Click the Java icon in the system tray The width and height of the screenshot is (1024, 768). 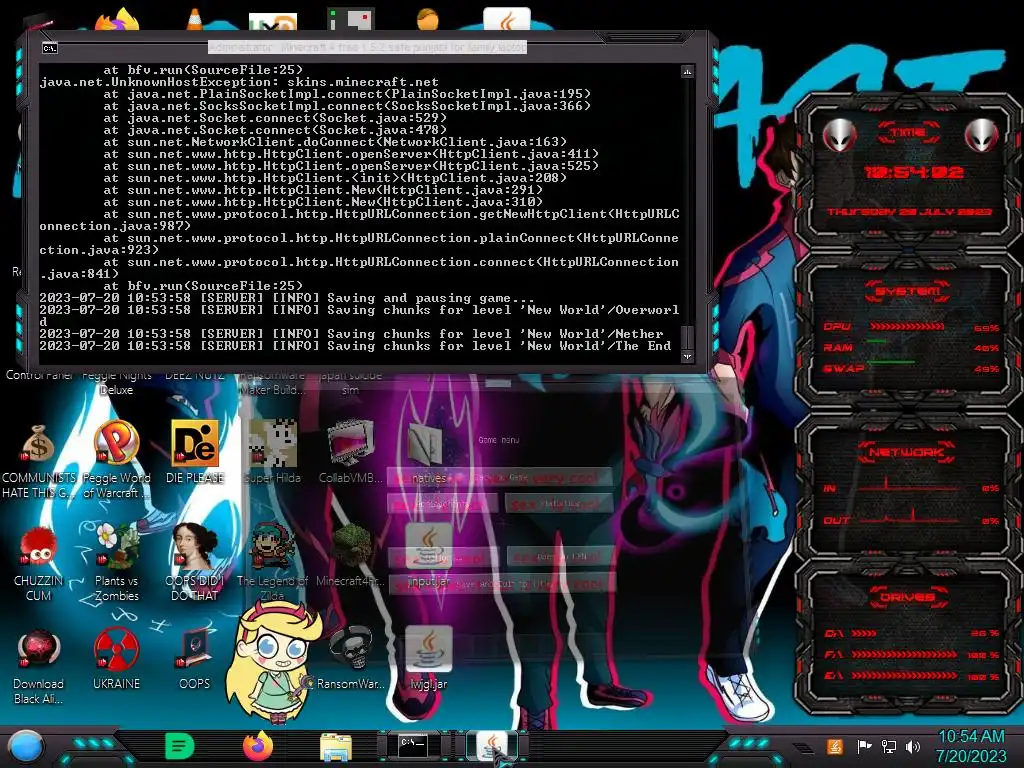click(x=834, y=746)
